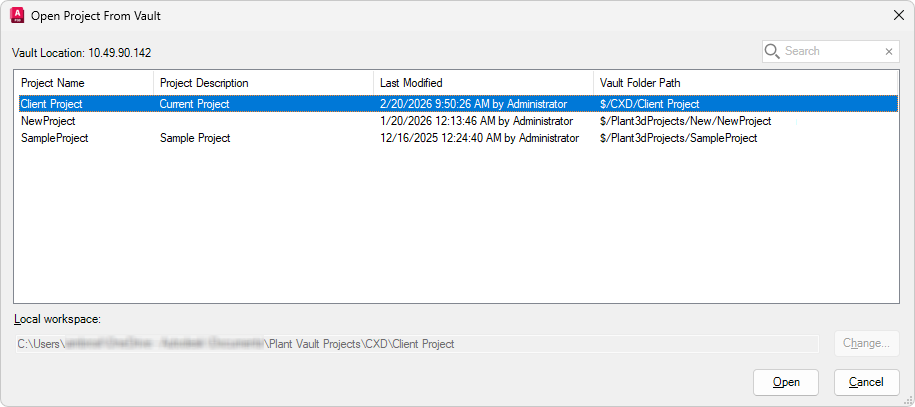Clear the search with X icon

889,52
